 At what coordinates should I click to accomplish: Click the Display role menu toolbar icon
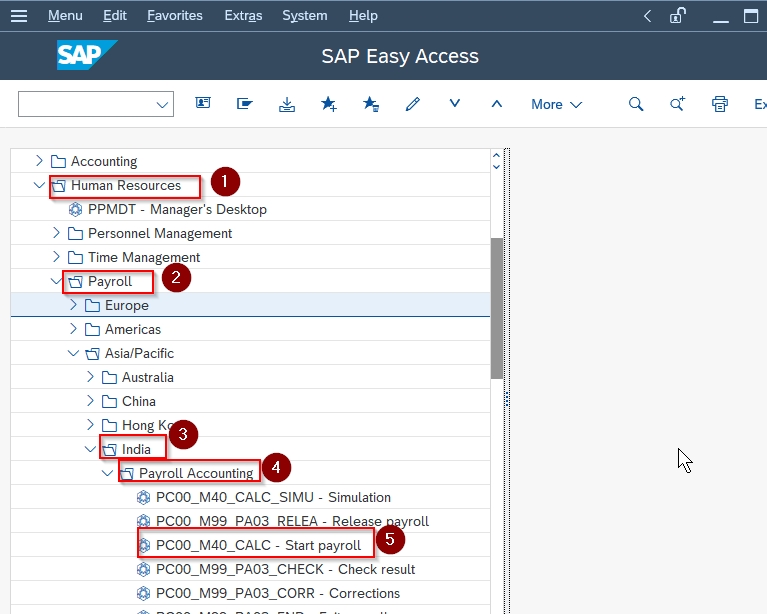[245, 103]
